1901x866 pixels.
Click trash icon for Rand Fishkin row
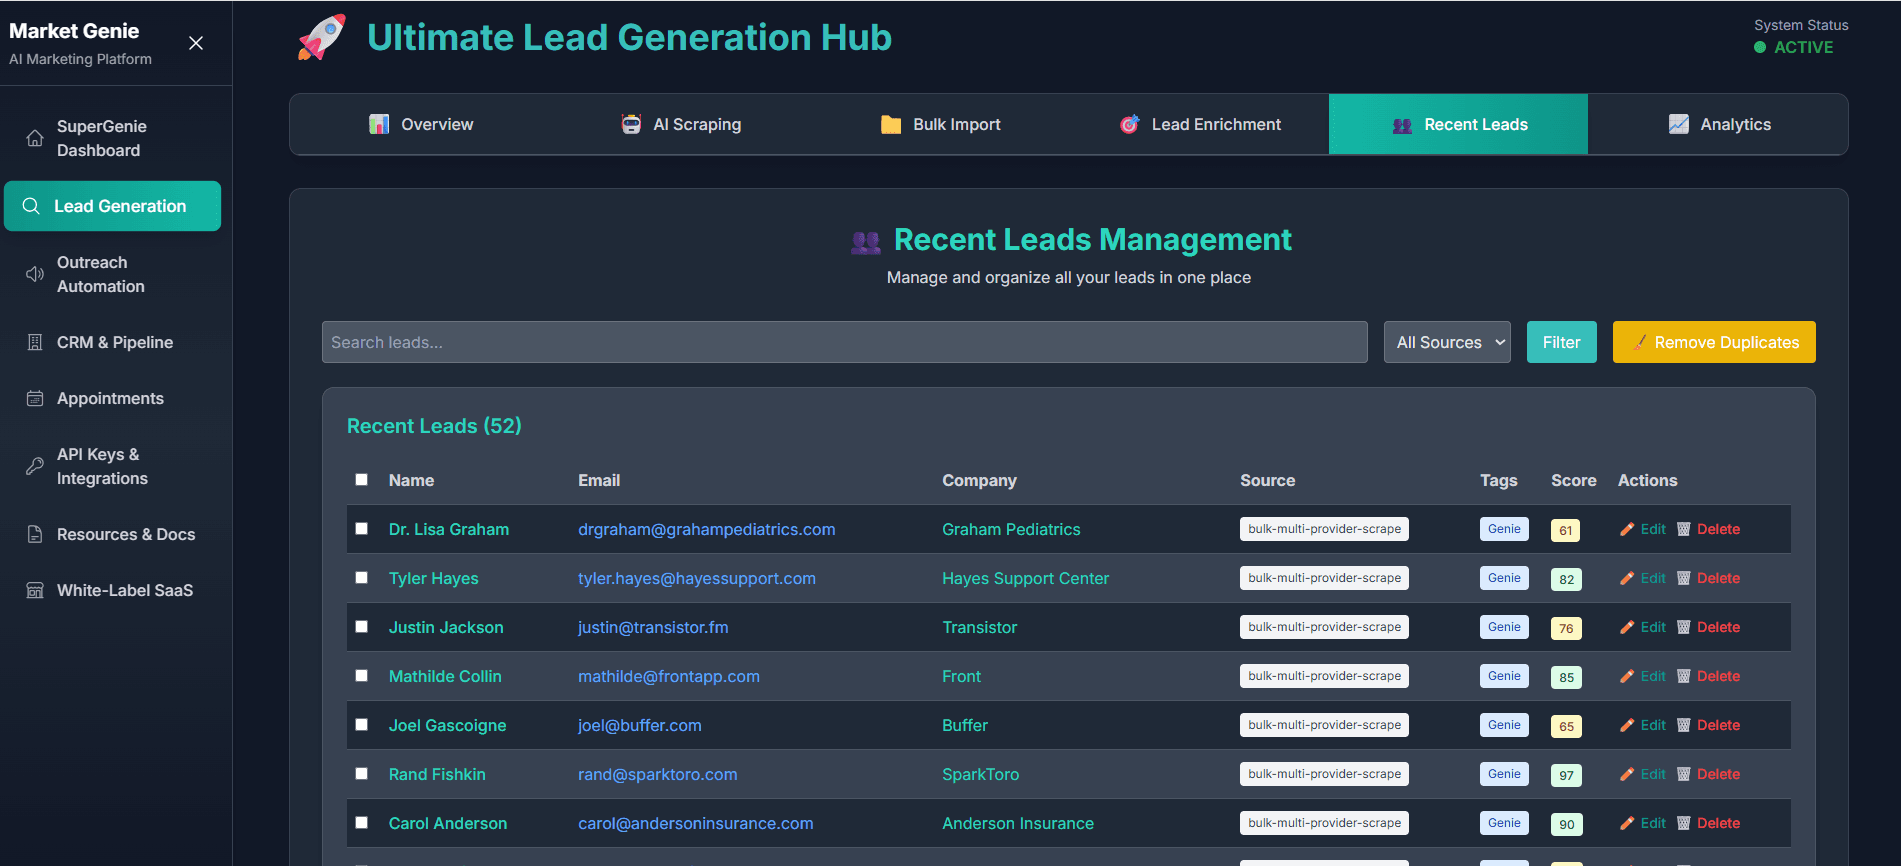(x=1683, y=774)
